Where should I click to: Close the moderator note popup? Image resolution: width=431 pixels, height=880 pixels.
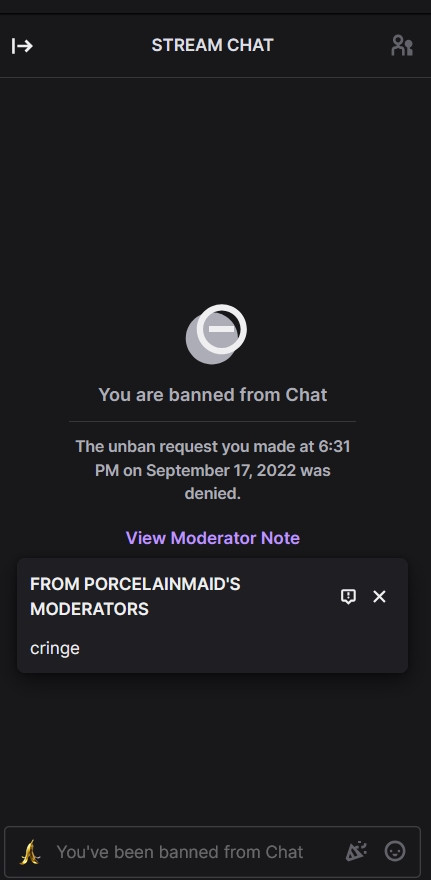(x=379, y=597)
